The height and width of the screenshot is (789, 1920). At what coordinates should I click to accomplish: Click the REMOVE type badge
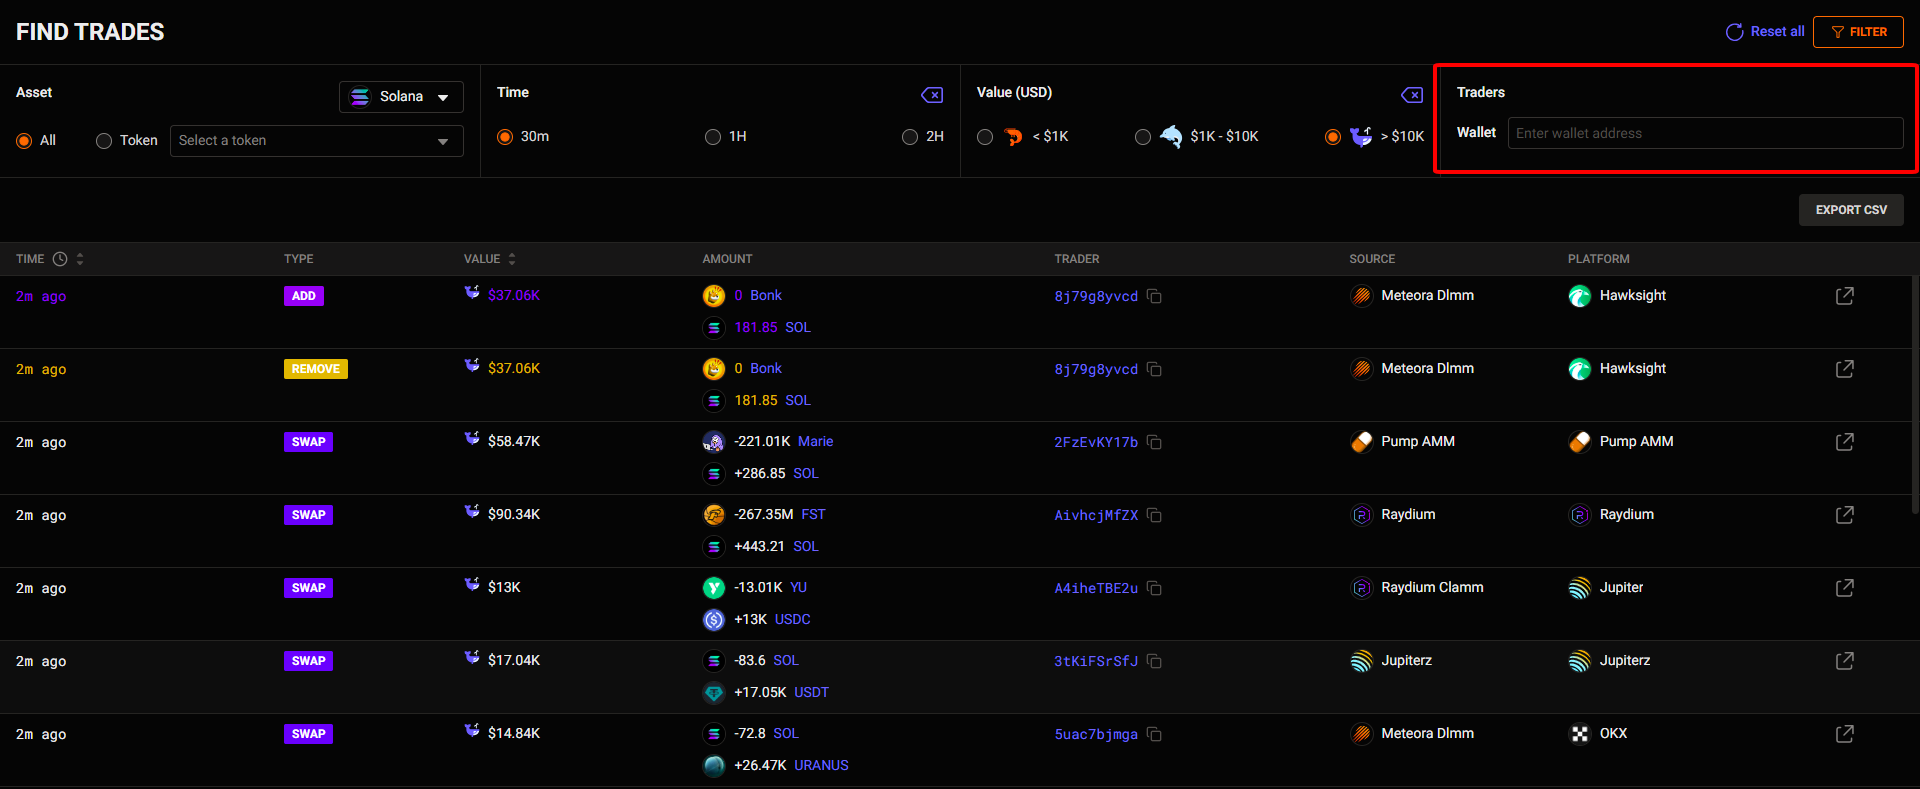point(316,369)
